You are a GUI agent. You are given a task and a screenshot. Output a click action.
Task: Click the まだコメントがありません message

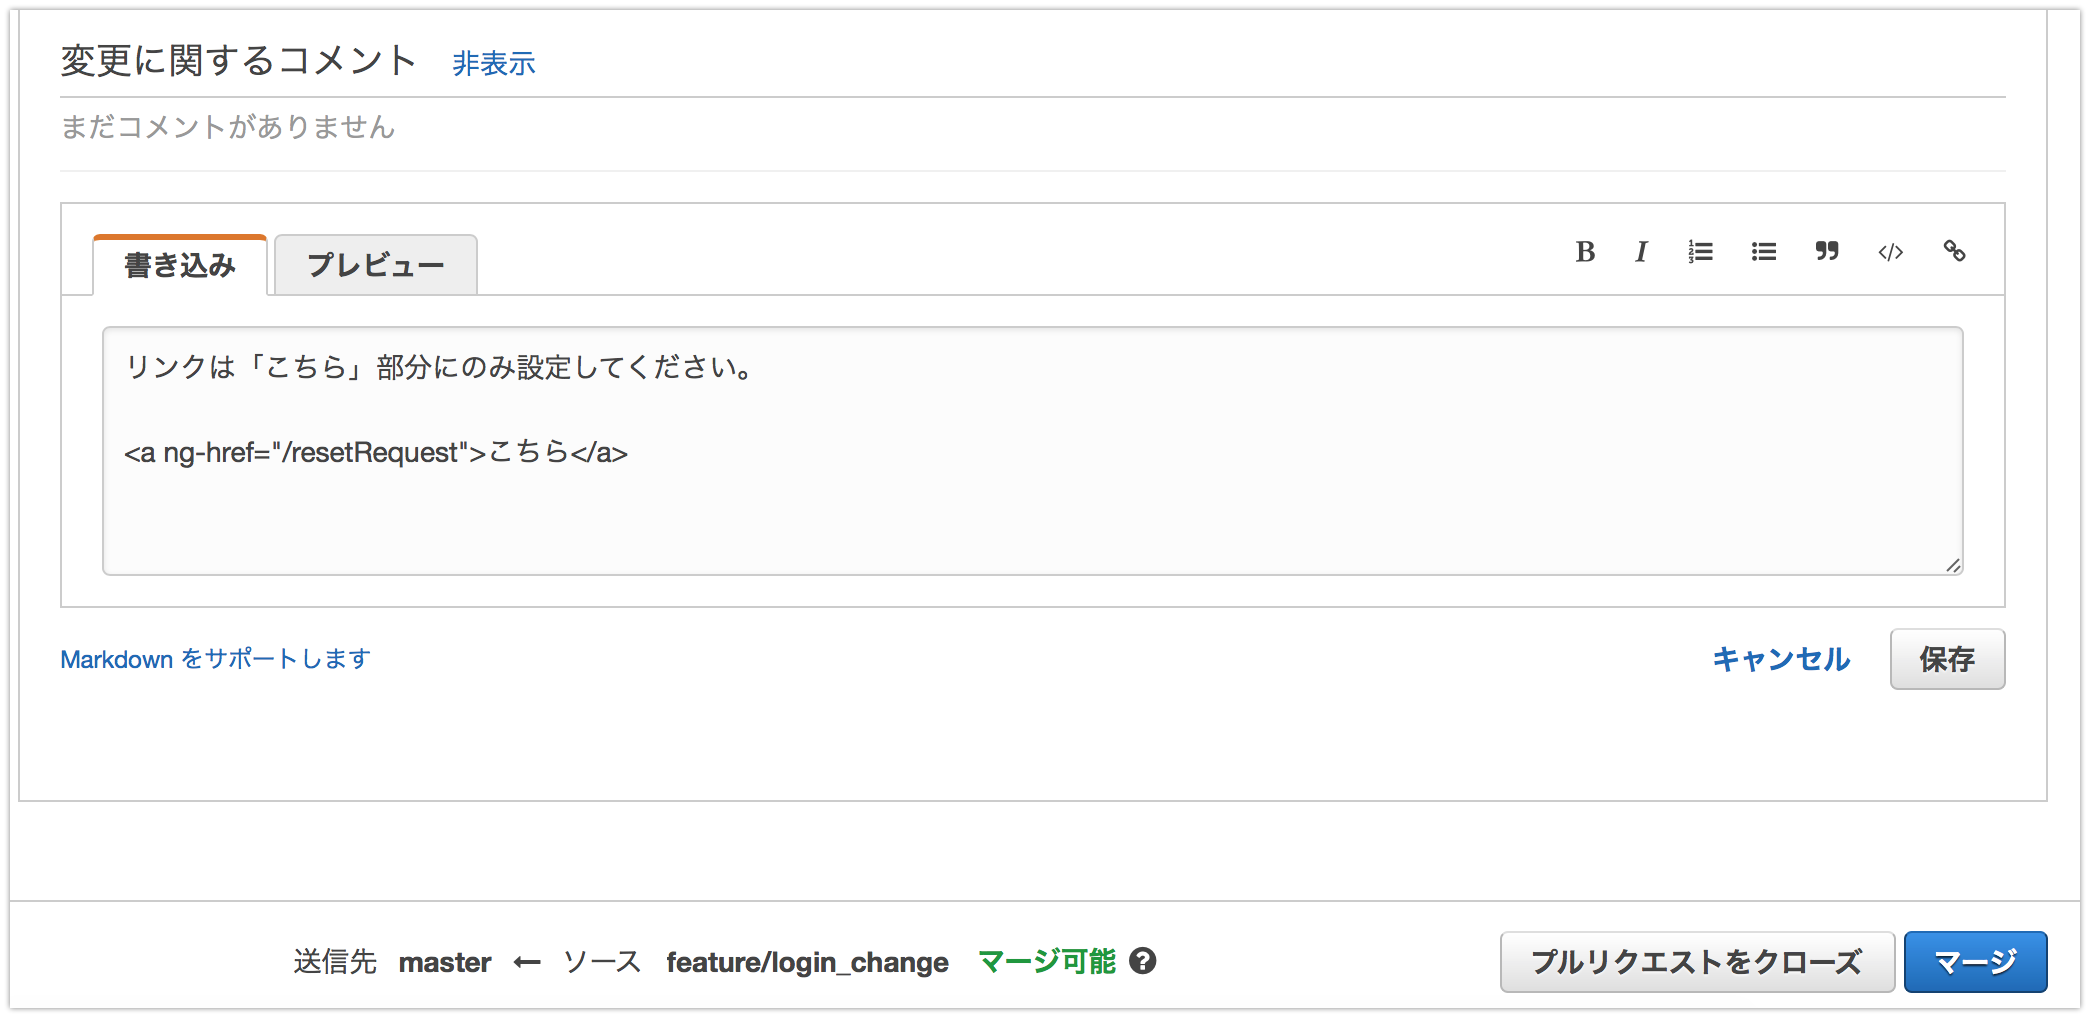click(x=228, y=127)
